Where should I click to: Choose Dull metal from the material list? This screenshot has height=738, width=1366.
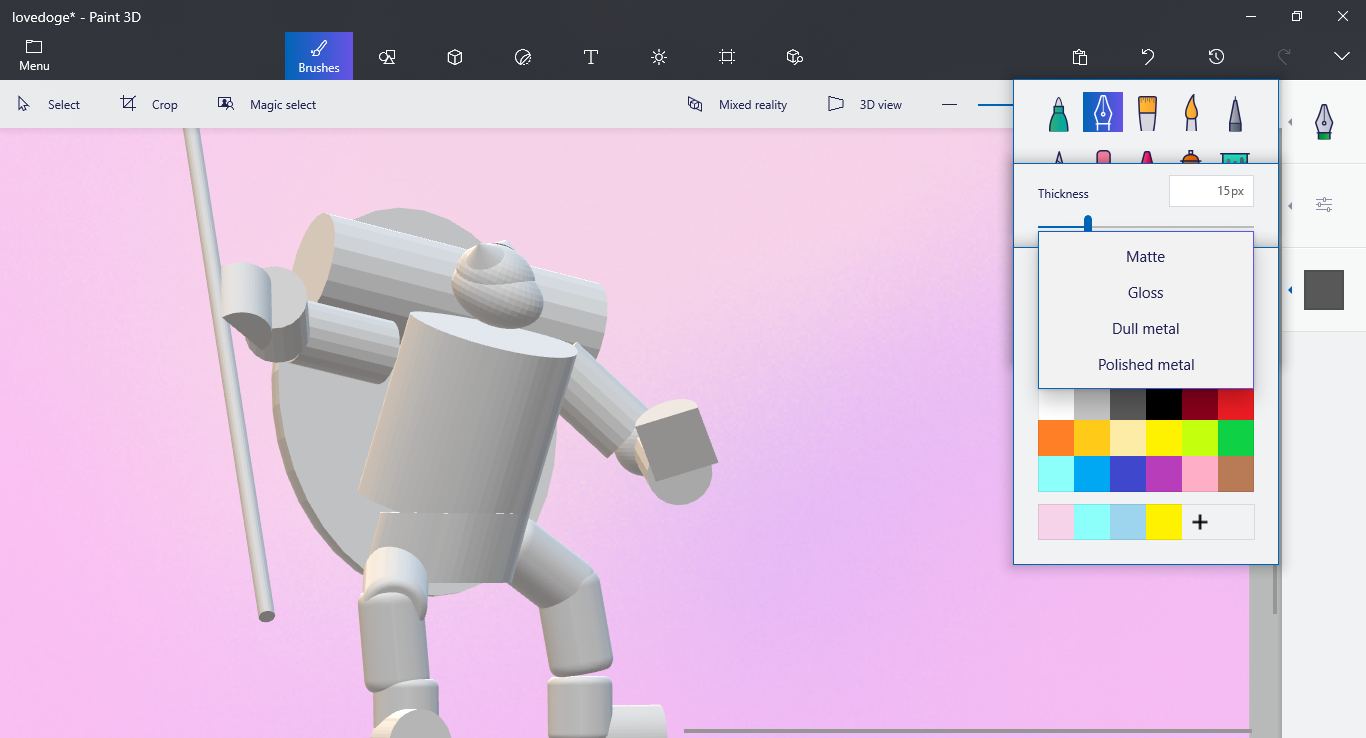tap(1146, 329)
